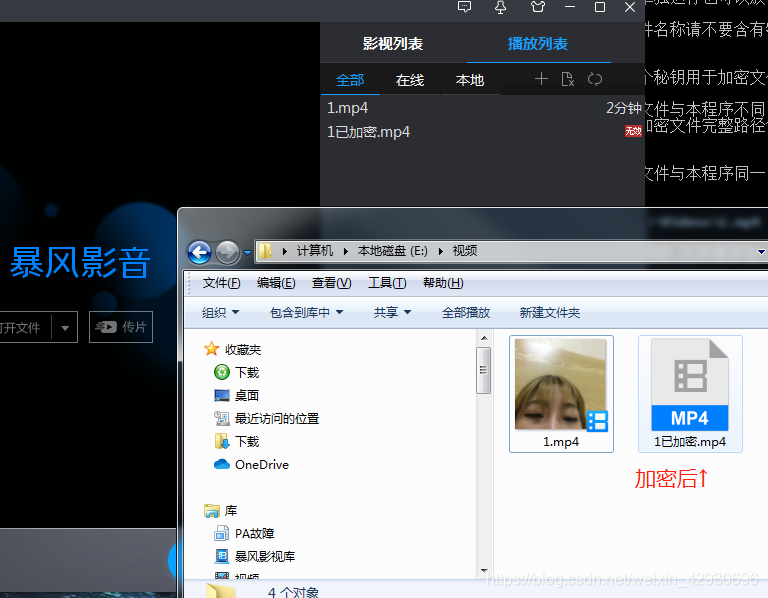Screen dimensions: 768x598
Task: Click the 全部播放 toolbar button
Action: pyautogui.click(x=466, y=312)
